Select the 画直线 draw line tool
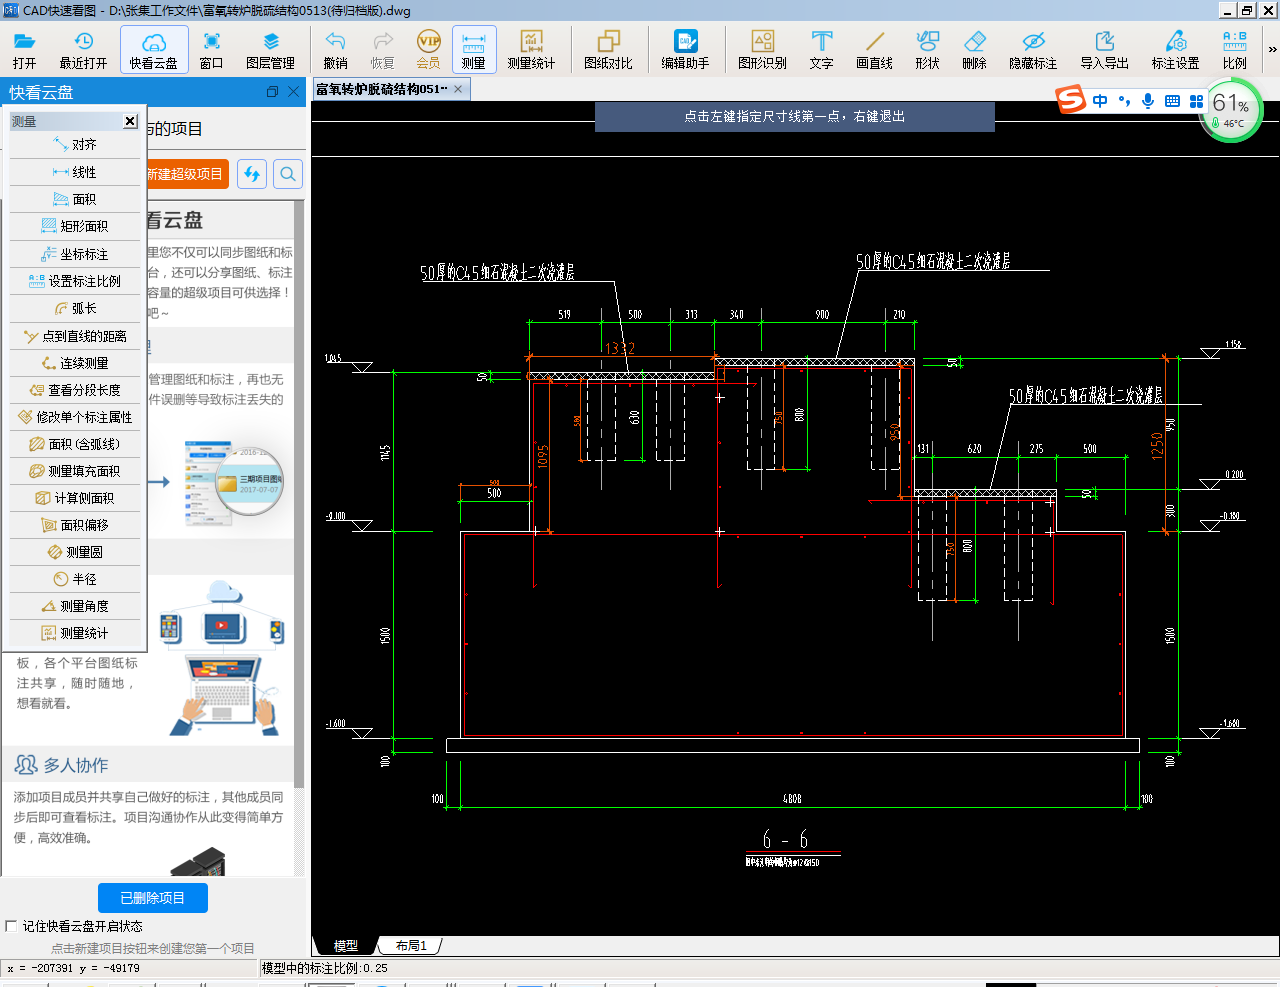Viewport: 1280px width, 987px height. [x=874, y=50]
